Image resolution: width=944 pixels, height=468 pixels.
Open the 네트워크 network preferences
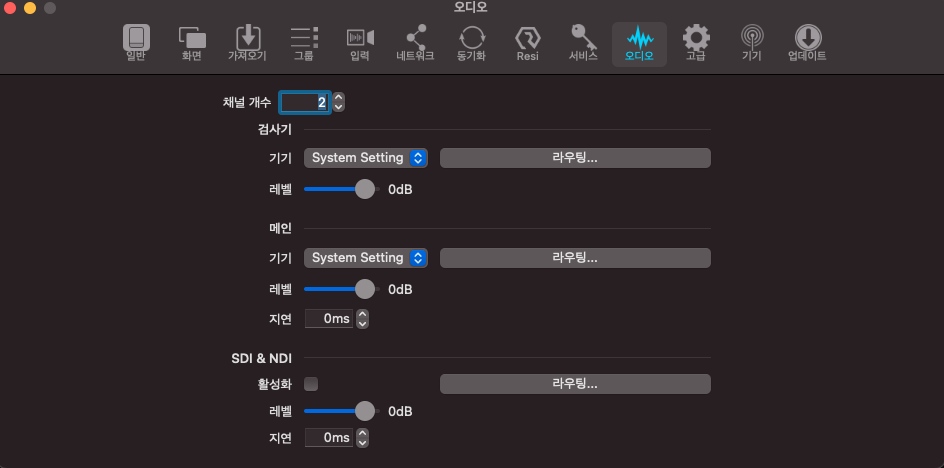[x=415, y=44]
